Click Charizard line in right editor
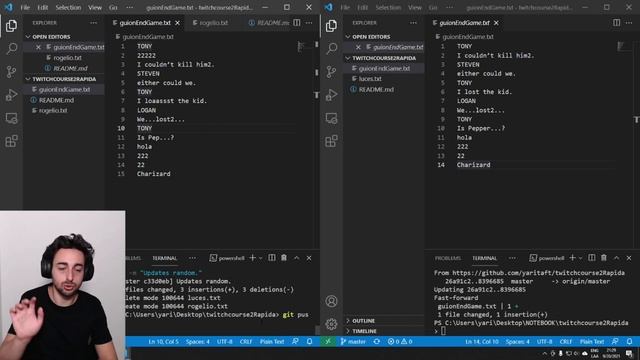The image size is (640, 360). (x=473, y=165)
